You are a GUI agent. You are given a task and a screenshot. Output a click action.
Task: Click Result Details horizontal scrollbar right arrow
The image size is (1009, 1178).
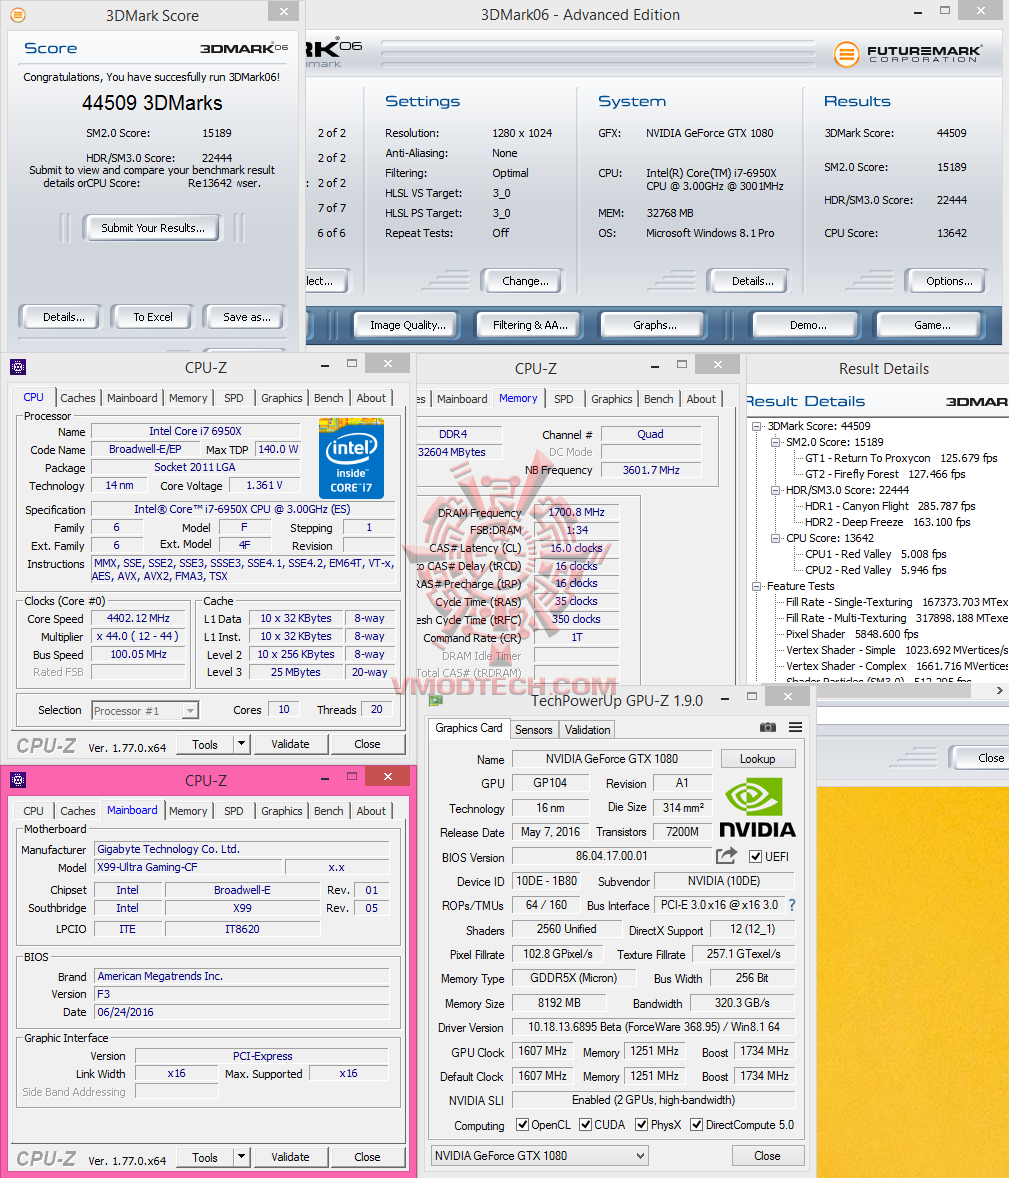pyautogui.click(x=999, y=690)
